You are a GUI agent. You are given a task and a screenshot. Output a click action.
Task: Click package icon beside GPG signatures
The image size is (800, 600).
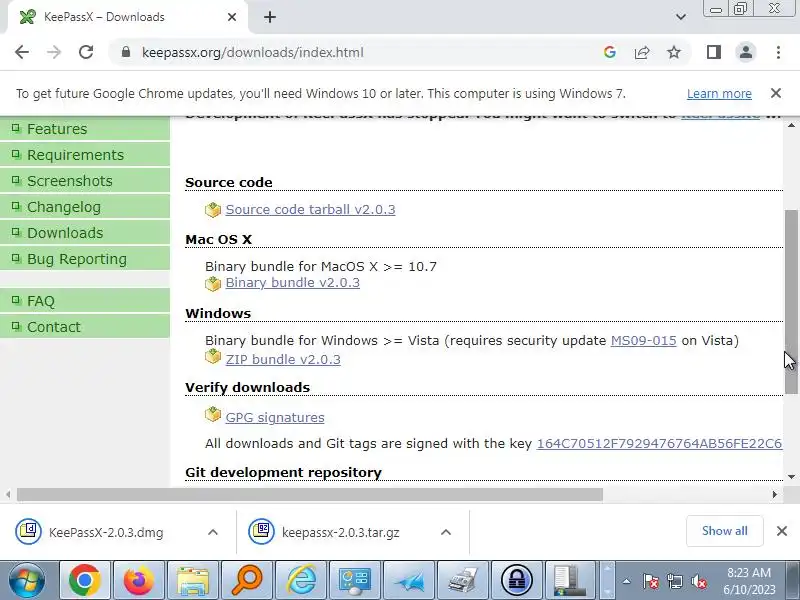[x=213, y=414]
